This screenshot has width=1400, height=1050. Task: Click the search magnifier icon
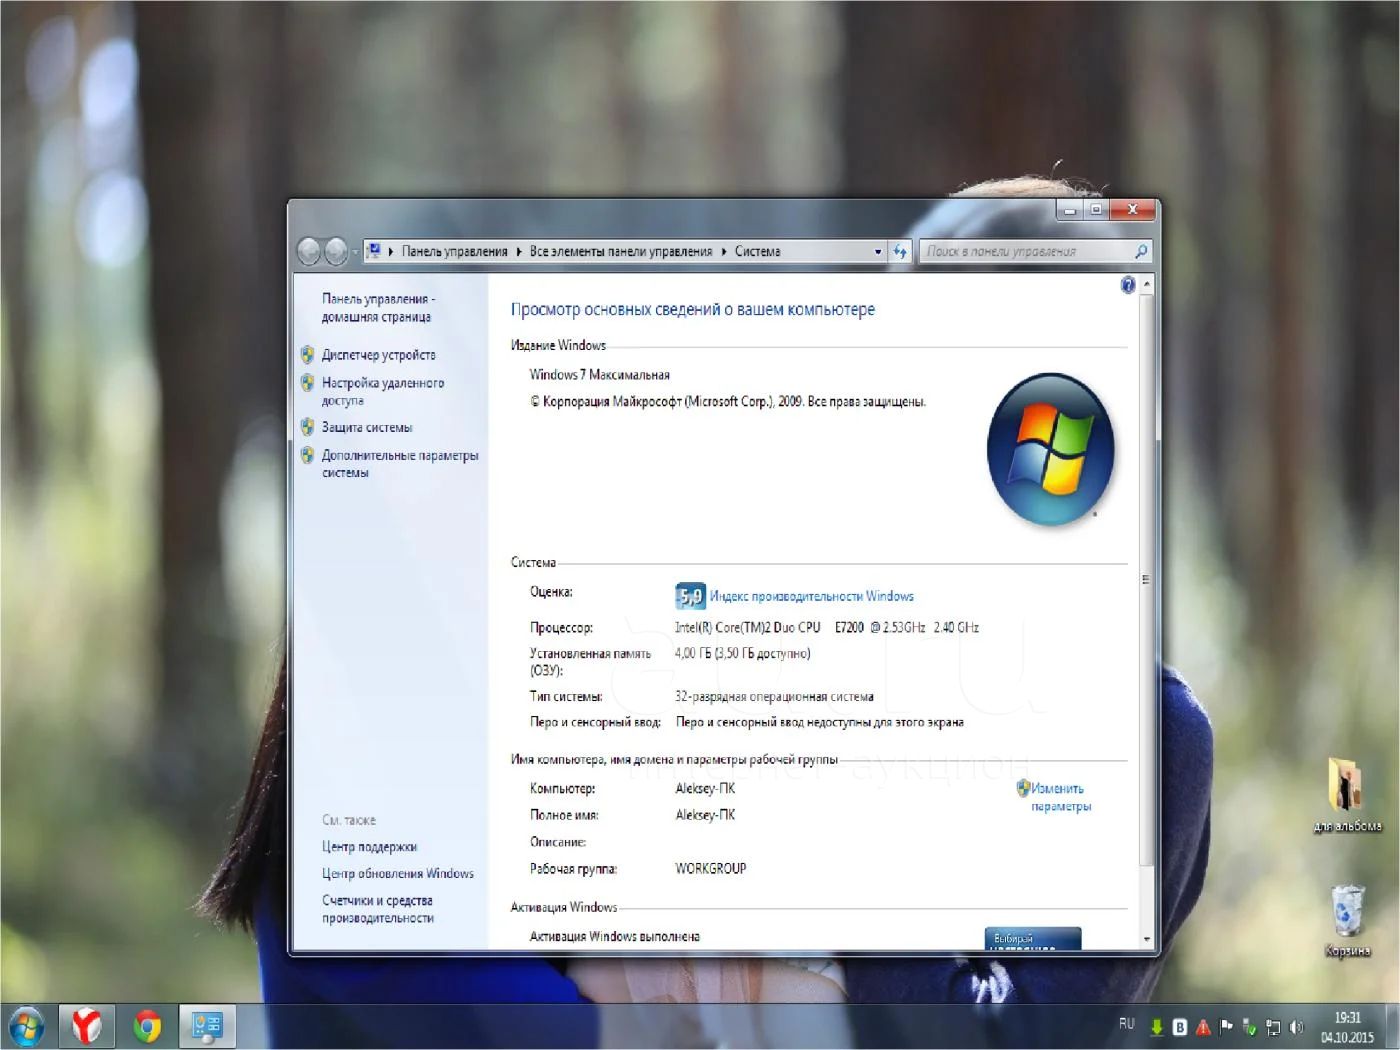(1140, 251)
